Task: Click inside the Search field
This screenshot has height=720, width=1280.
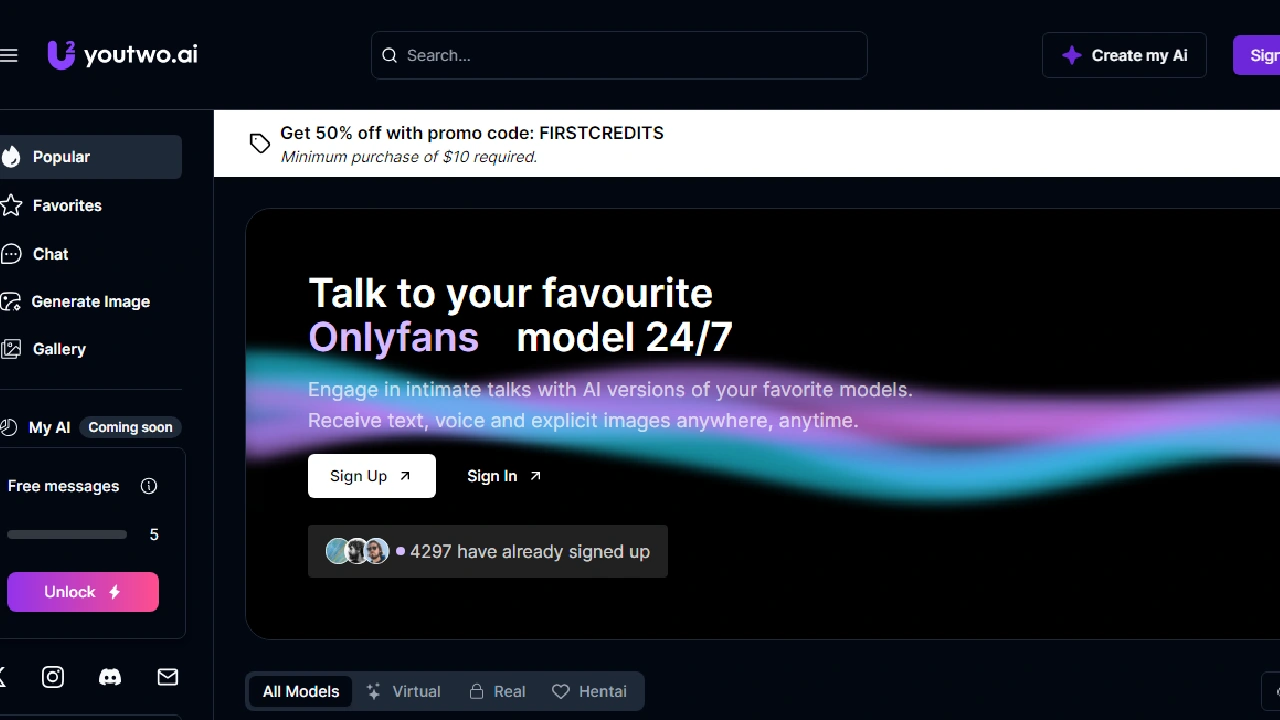Action: [619, 55]
